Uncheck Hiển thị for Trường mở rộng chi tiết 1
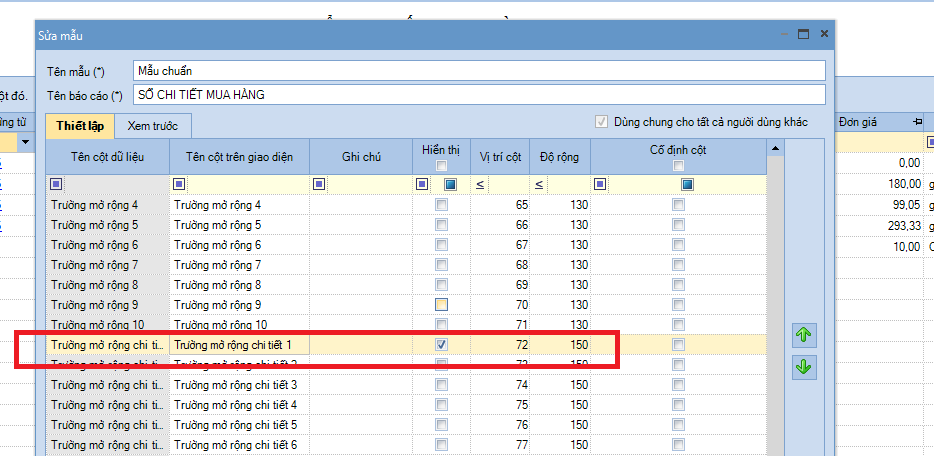The width and height of the screenshot is (934, 456). (x=441, y=345)
